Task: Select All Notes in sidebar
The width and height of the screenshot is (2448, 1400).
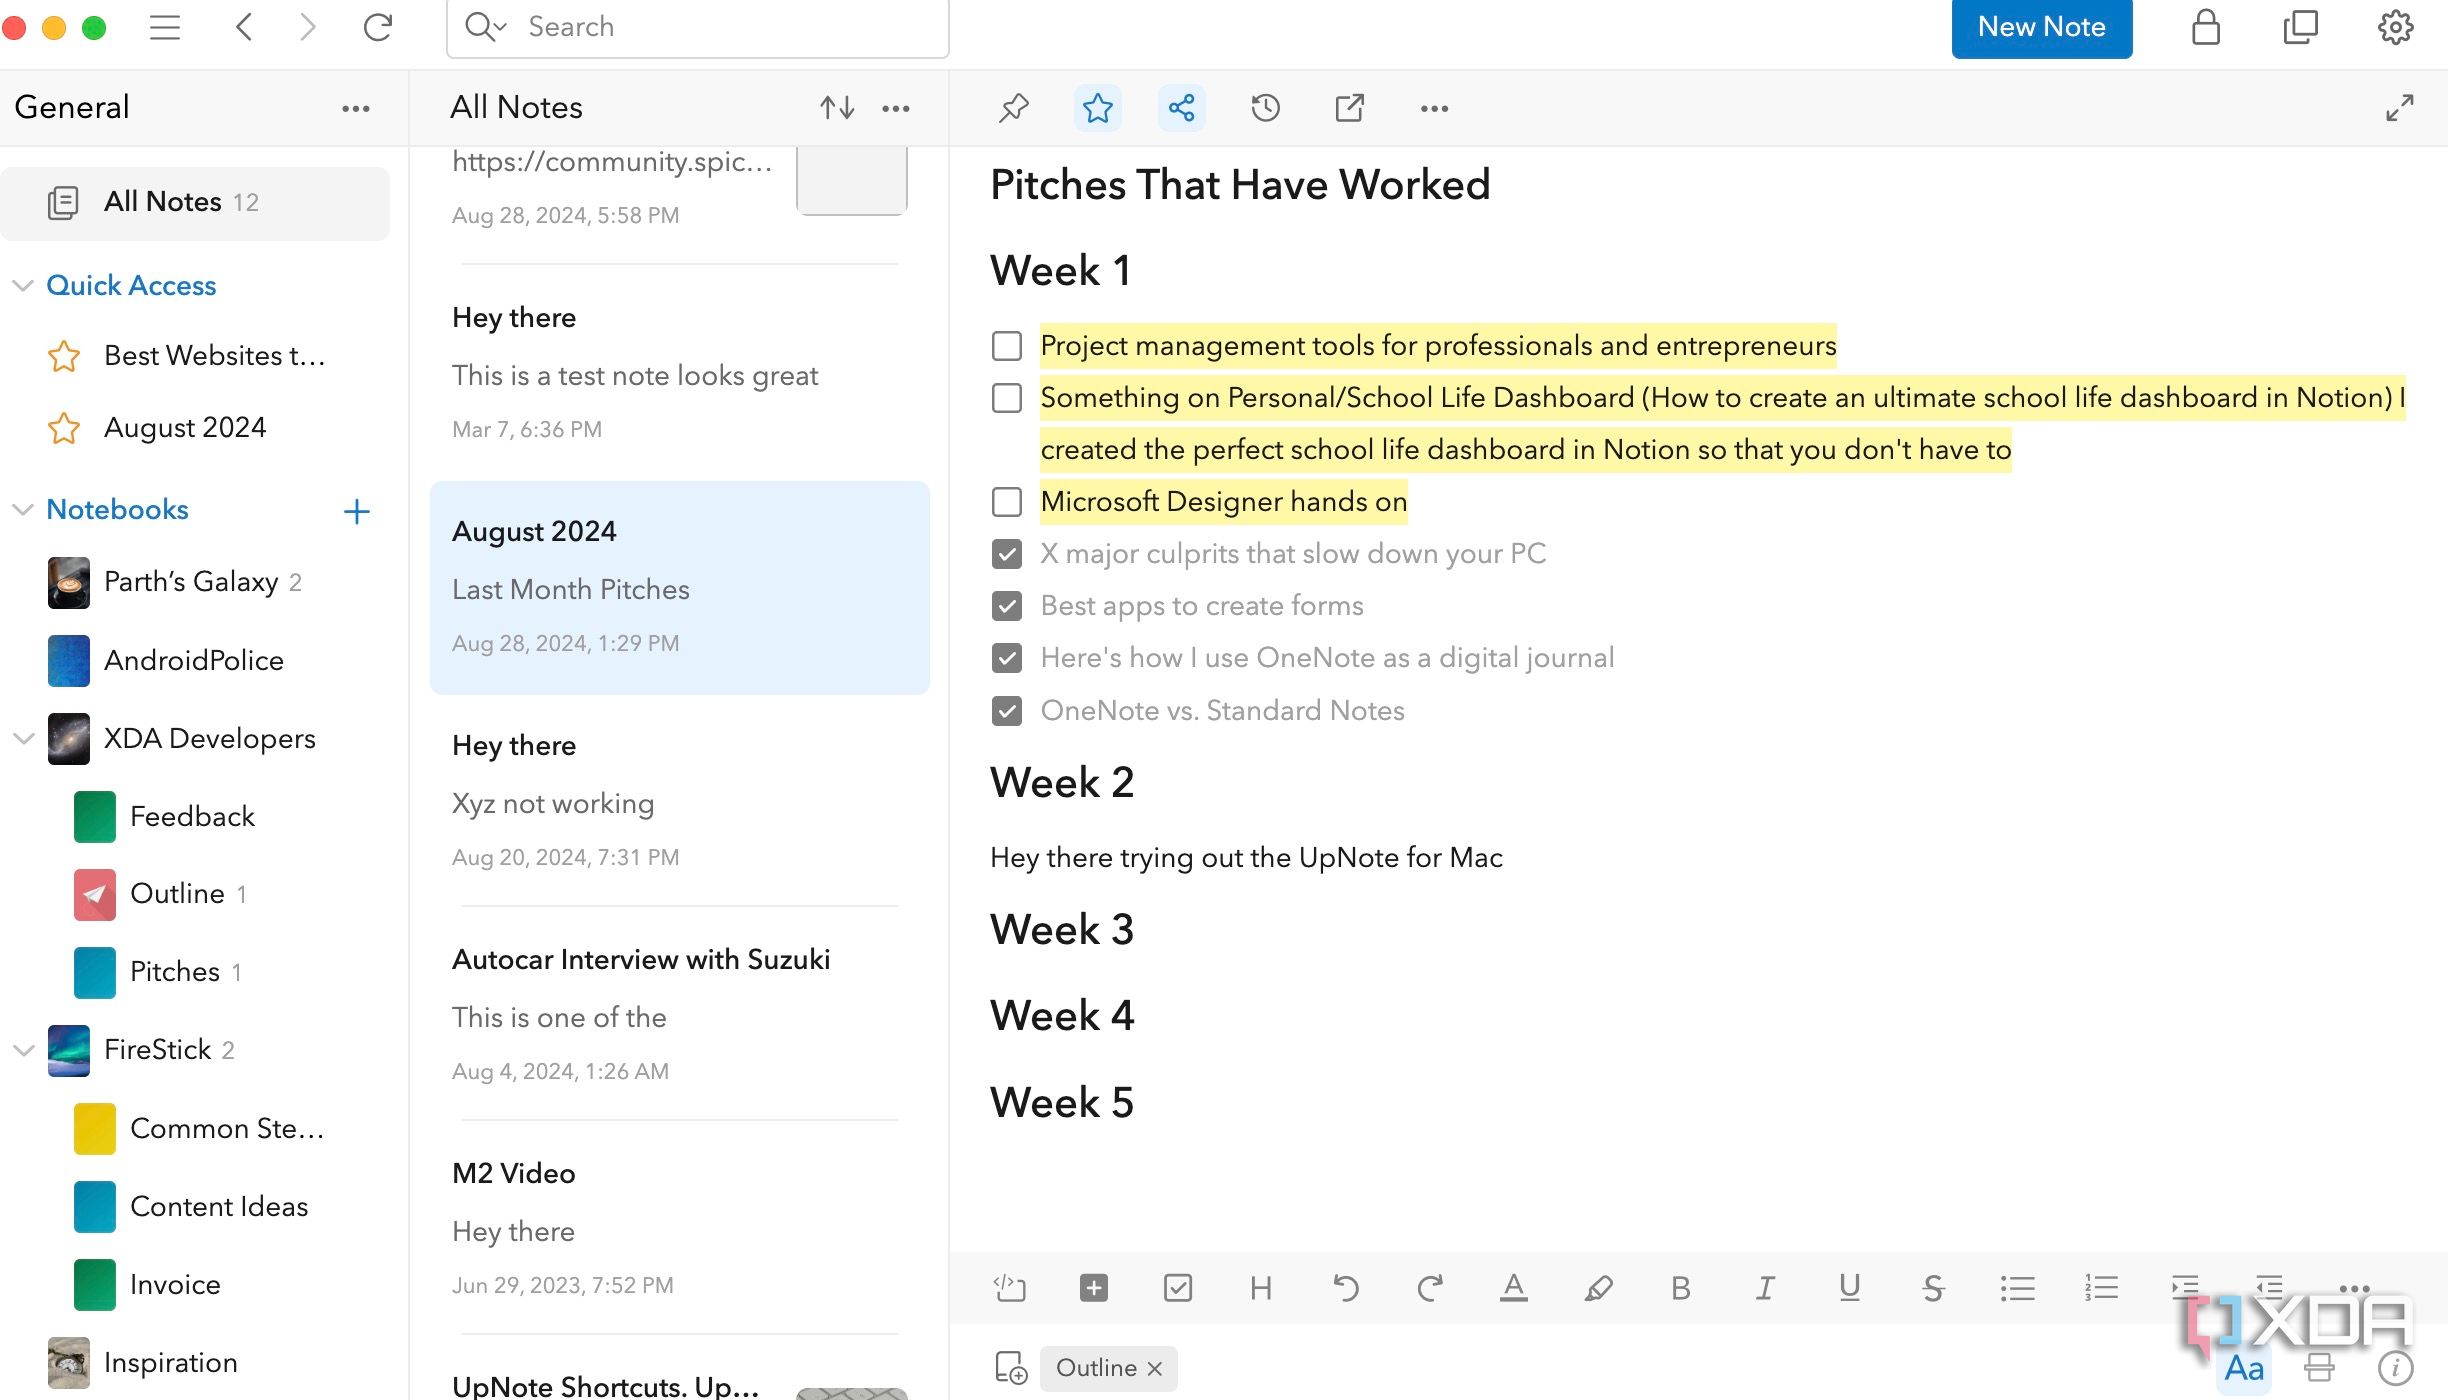Action: click(x=195, y=203)
